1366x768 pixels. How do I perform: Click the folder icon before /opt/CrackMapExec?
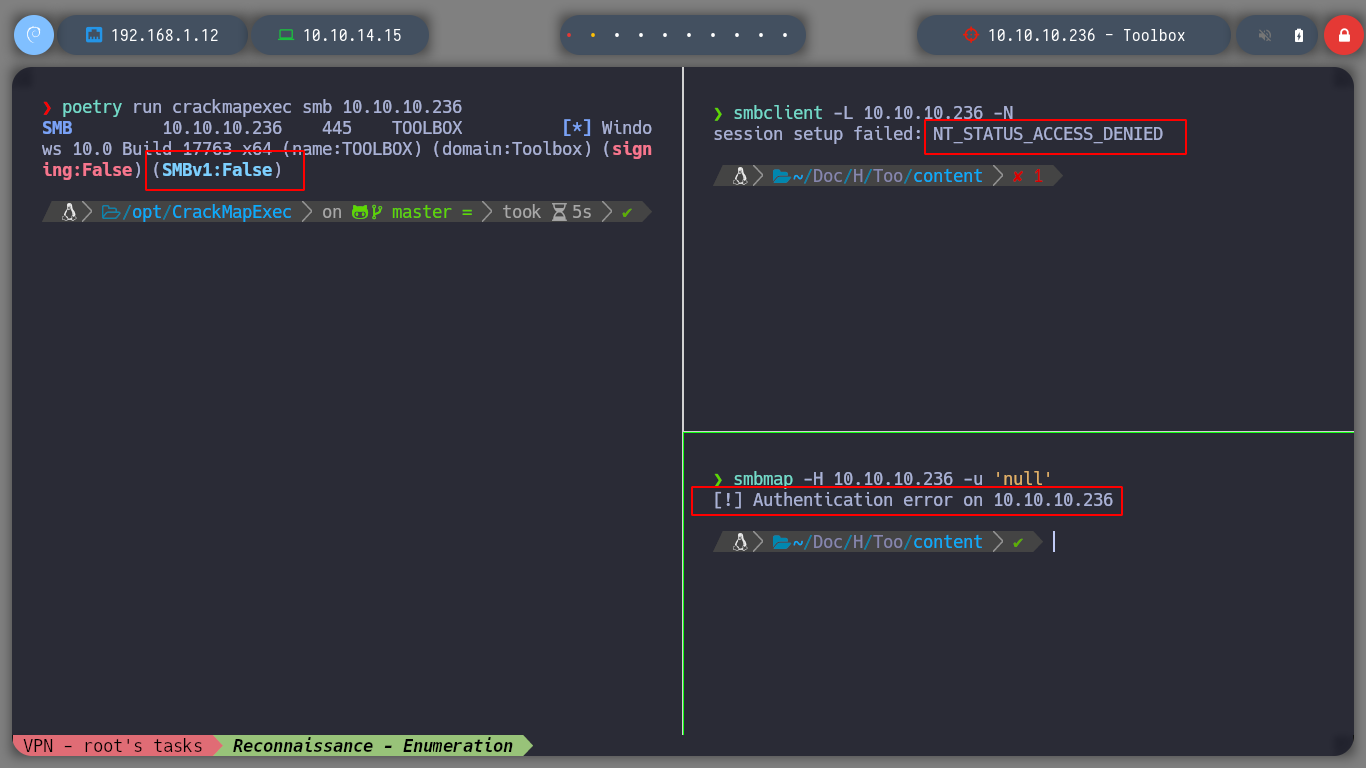coord(110,212)
